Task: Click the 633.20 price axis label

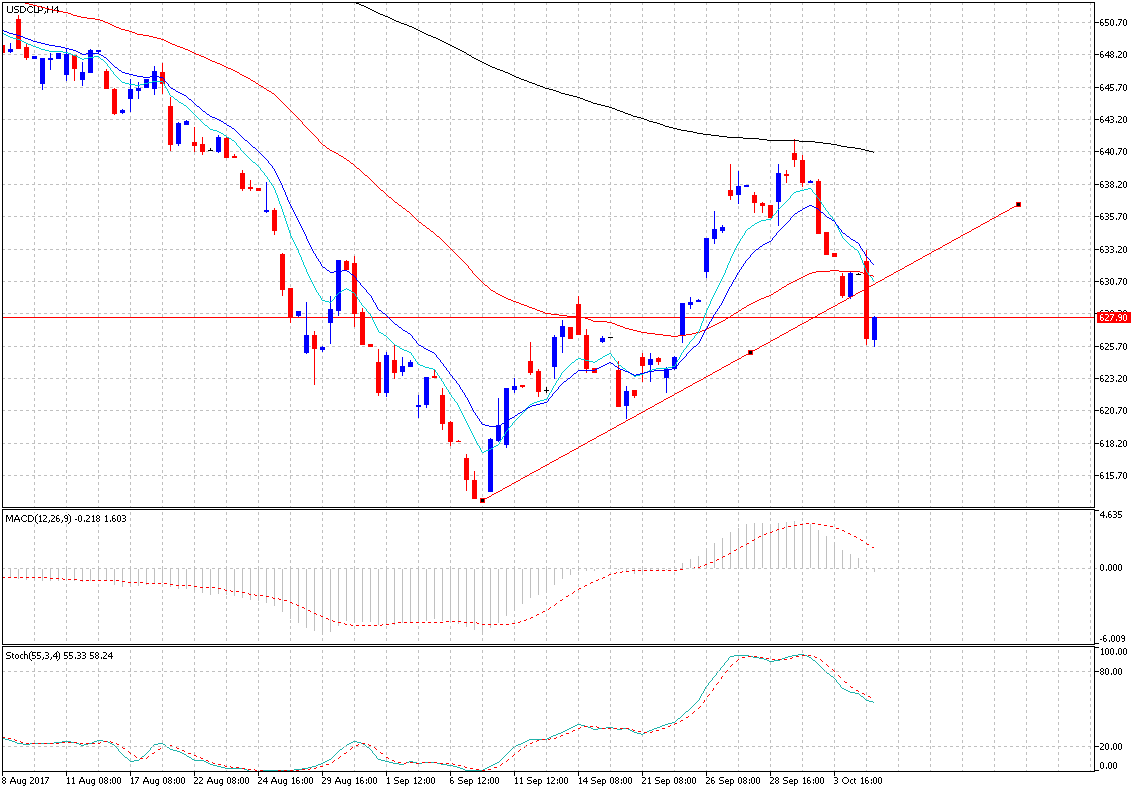Action: coord(1114,249)
